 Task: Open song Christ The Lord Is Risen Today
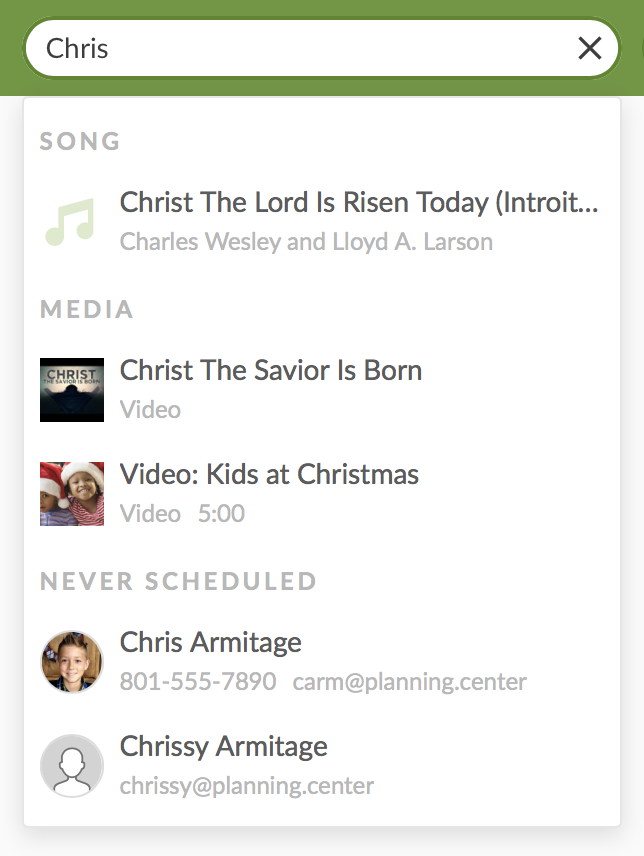[359, 202]
